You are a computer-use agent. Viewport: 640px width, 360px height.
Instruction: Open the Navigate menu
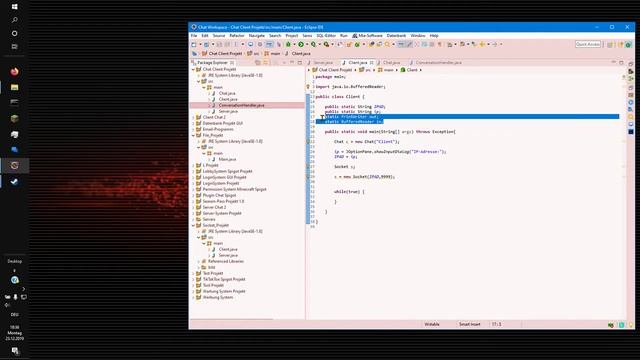click(x=257, y=36)
